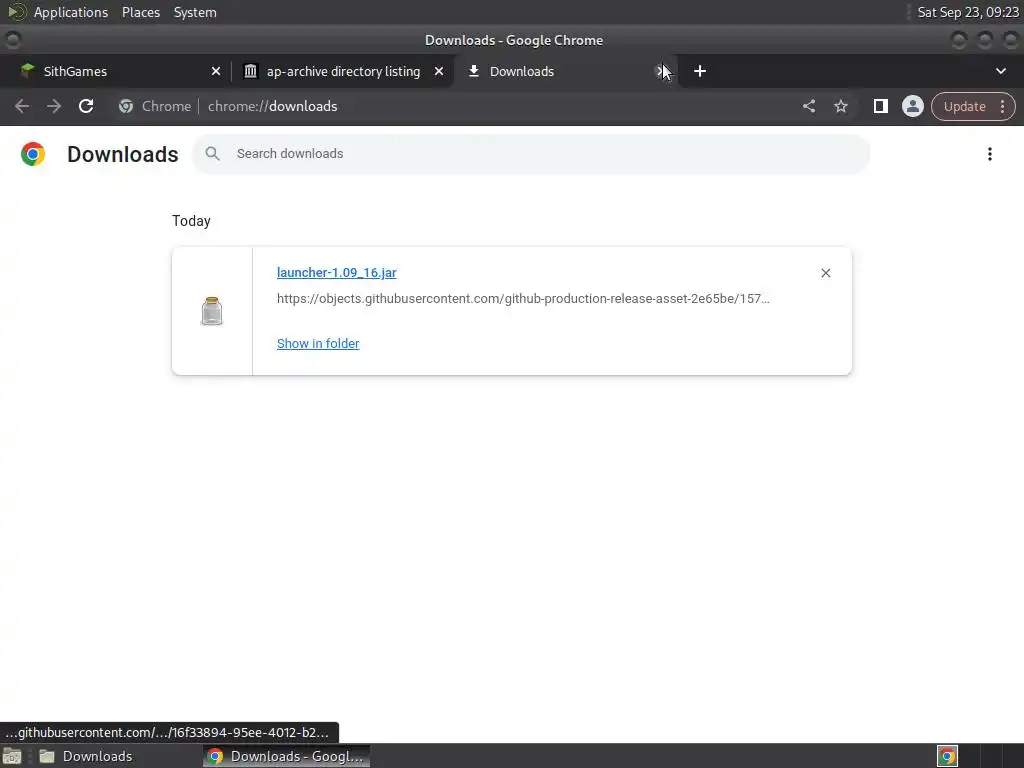
Task: Open the Places menu
Action: click(x=141, y=12)
